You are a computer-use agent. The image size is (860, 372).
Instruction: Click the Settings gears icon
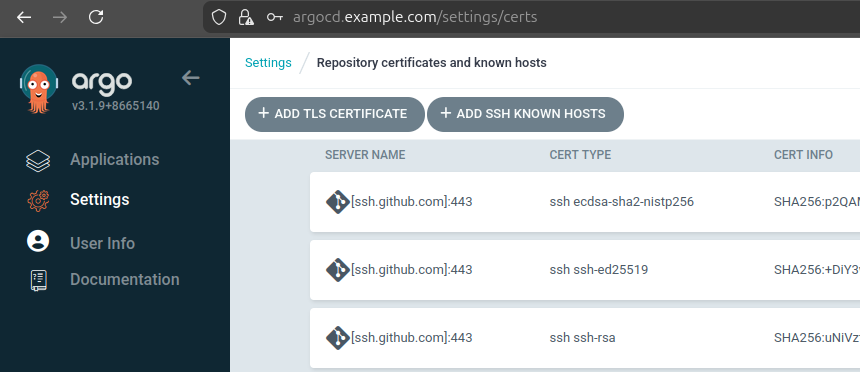[38, 200]
